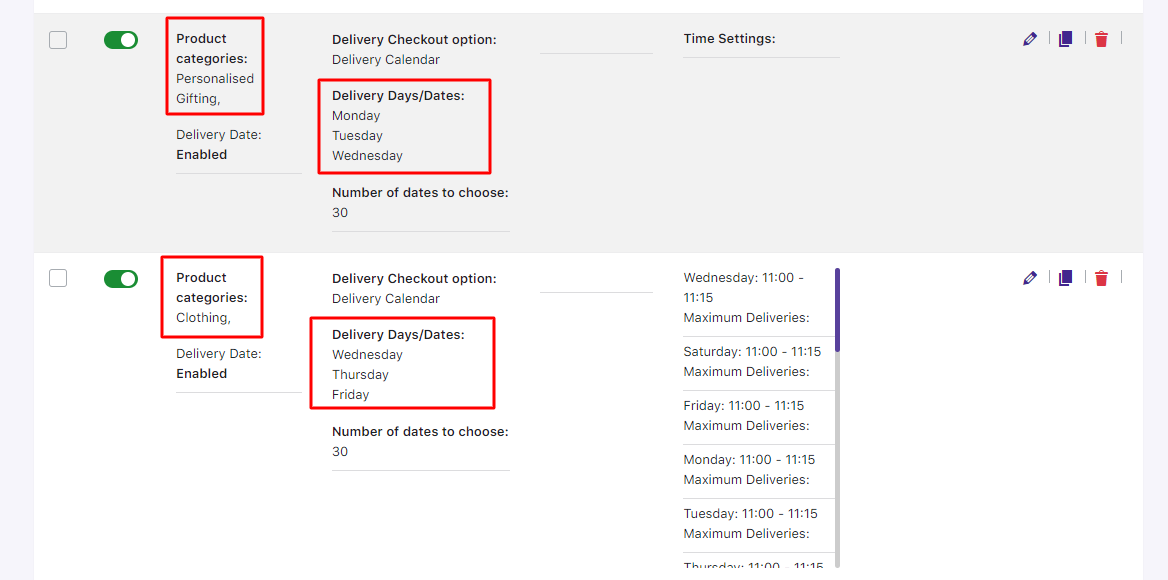Duplicate the Personalised Gifting delivery rule
The image size is (1168, 580).
pyautogui.click(x=1065, y=39)
